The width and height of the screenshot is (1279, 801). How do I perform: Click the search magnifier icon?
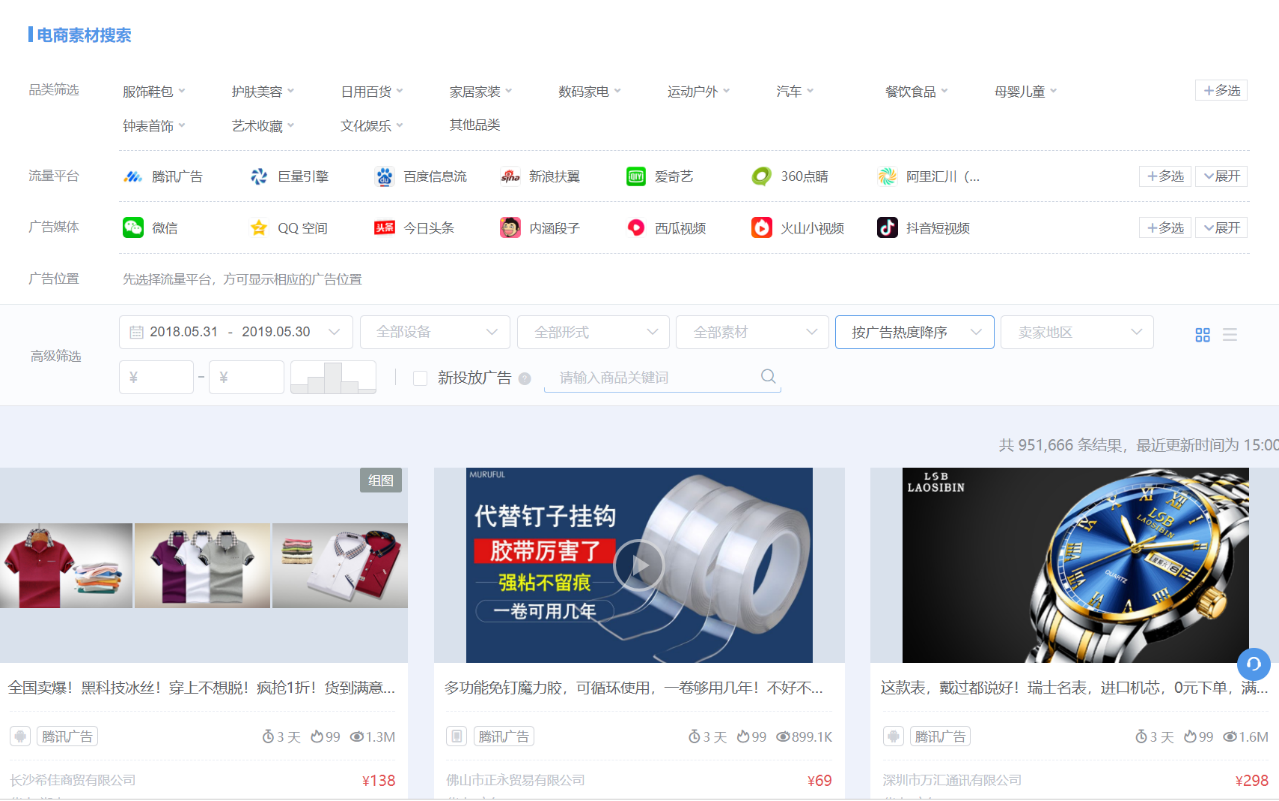pyautogui.click(x=768, y=377)
